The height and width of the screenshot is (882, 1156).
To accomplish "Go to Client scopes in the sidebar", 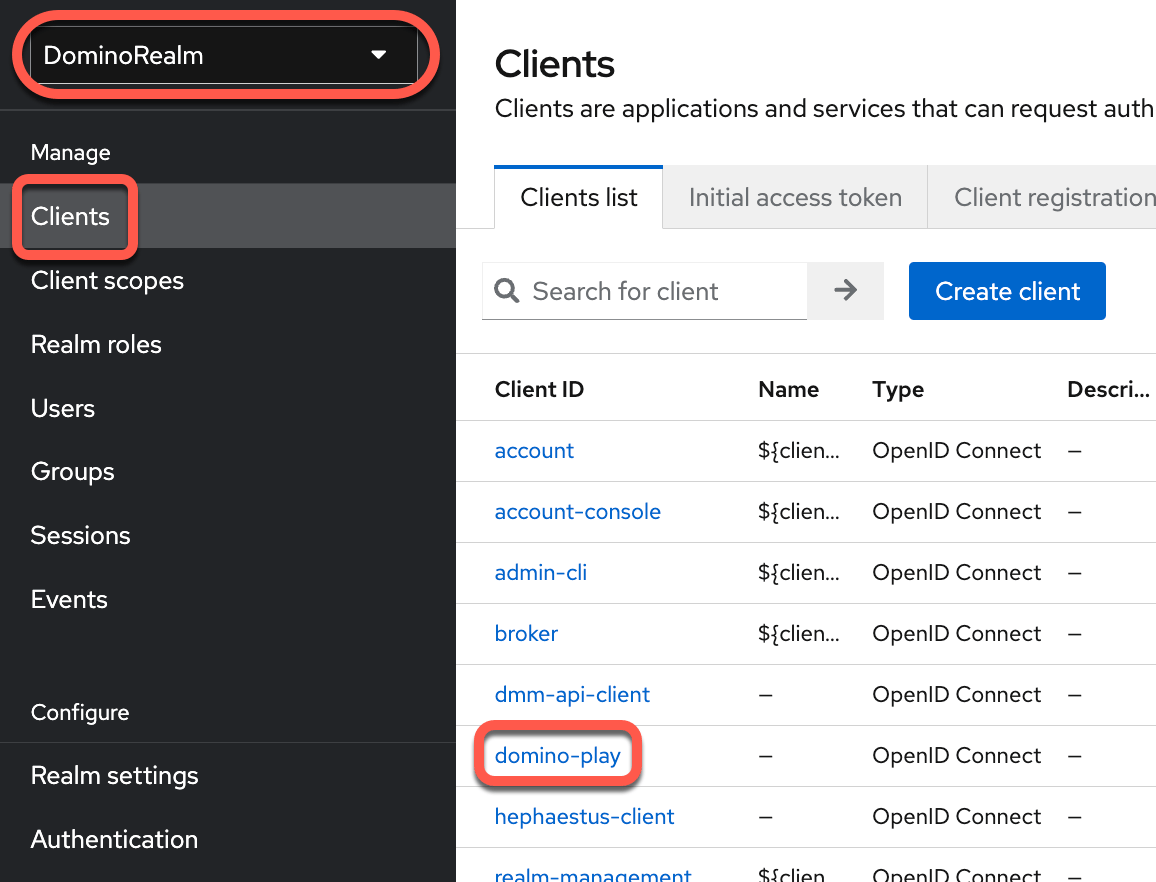I will coord(107,280).
